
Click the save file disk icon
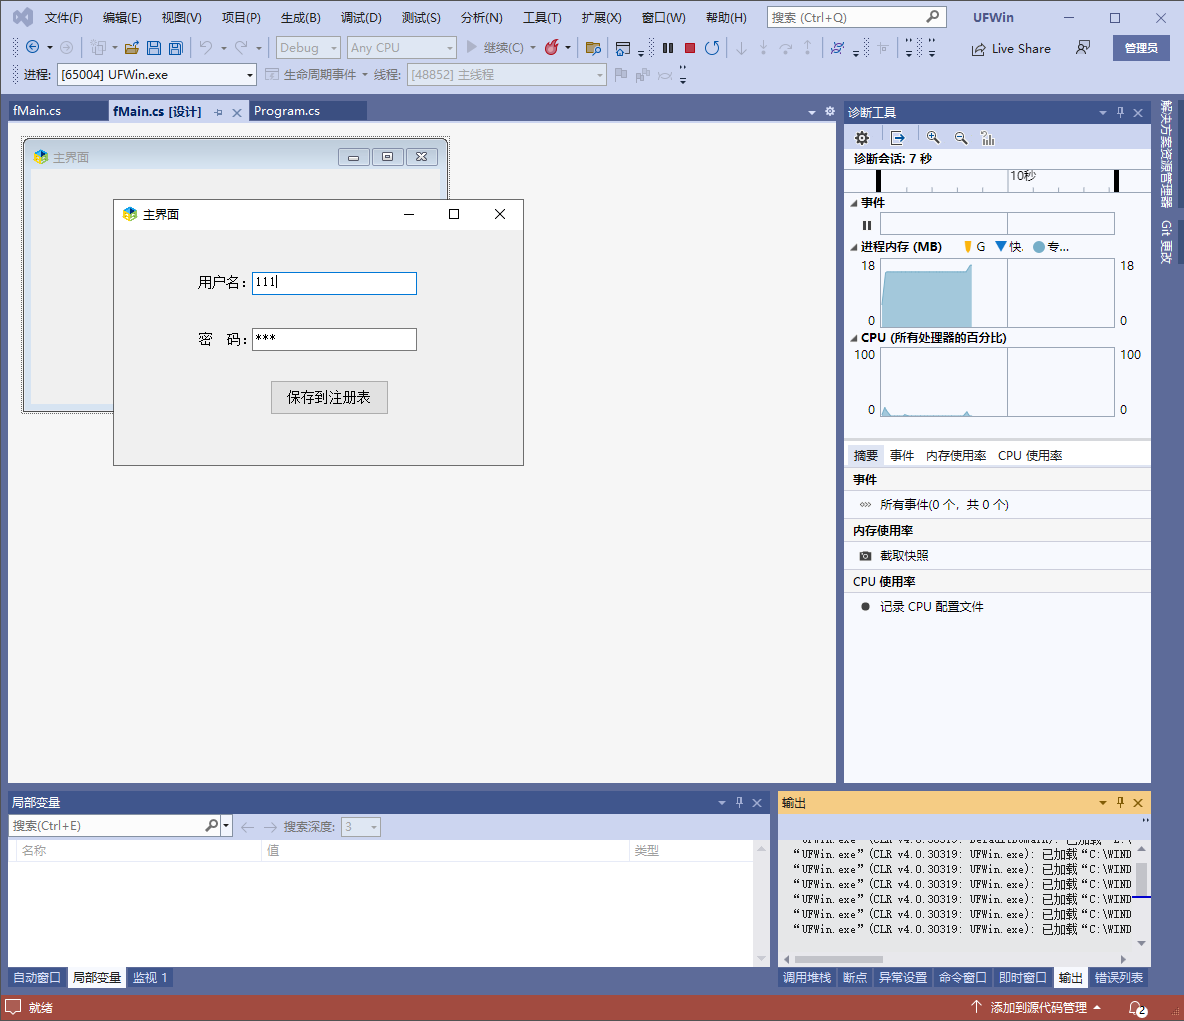pos(153,48)
